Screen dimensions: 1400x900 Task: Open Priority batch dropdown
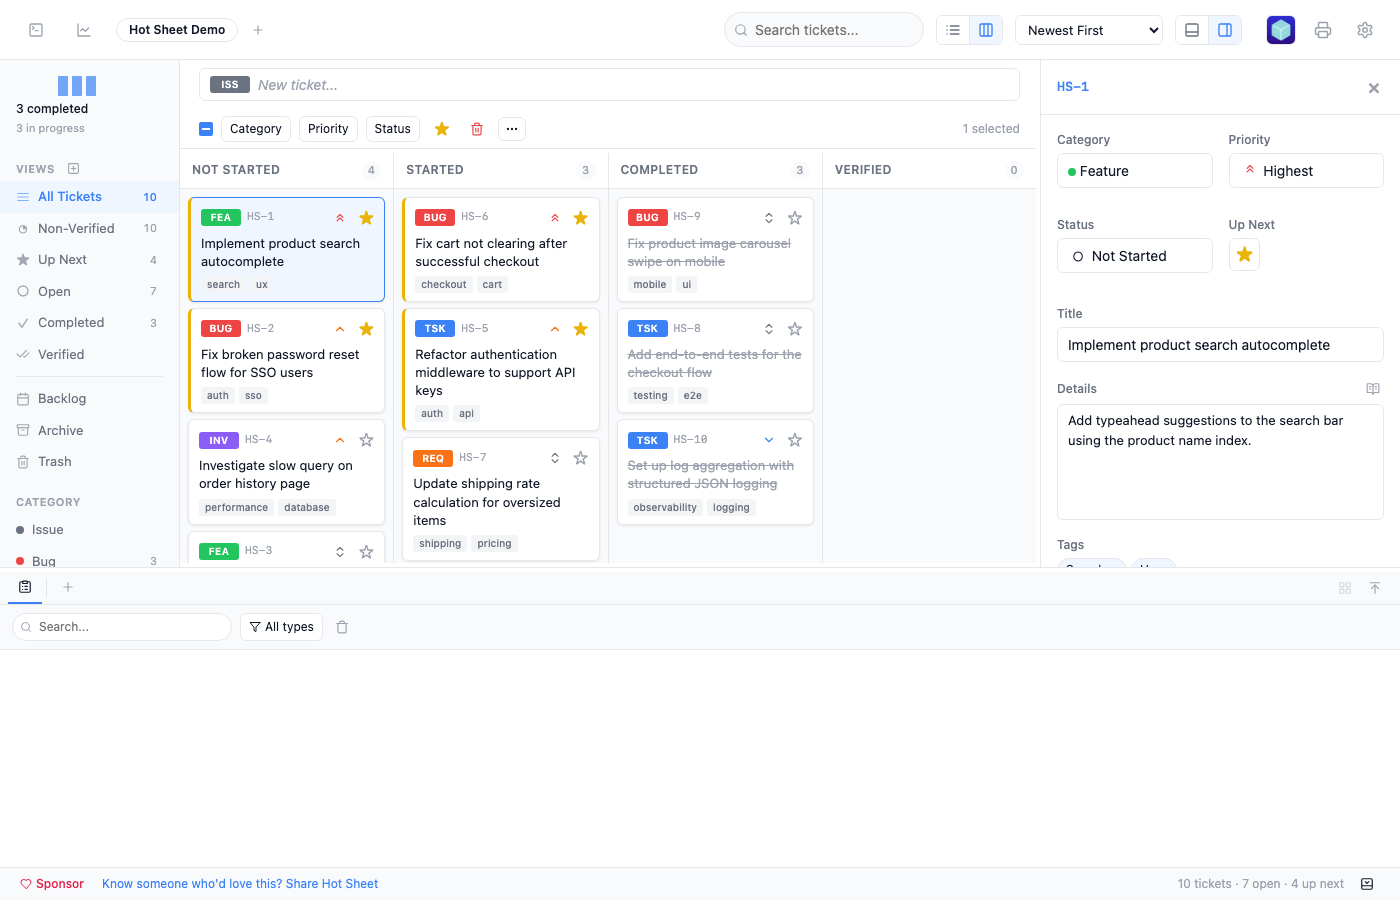328,129
